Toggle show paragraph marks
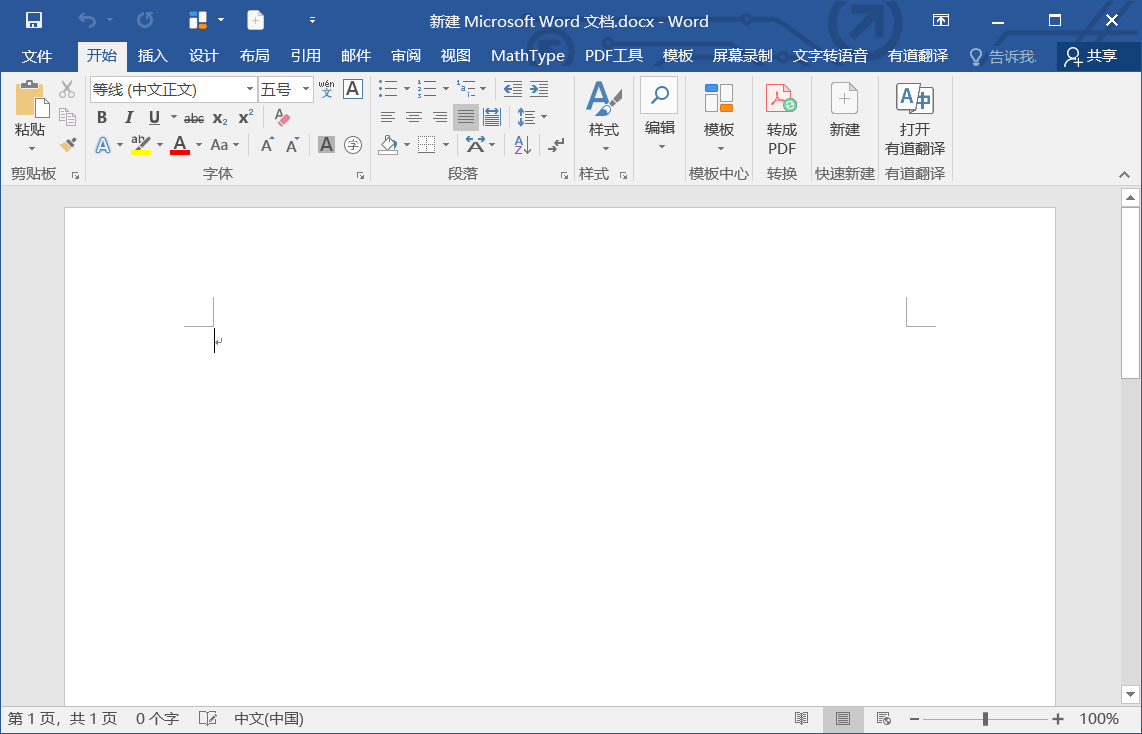 [556, 145]
